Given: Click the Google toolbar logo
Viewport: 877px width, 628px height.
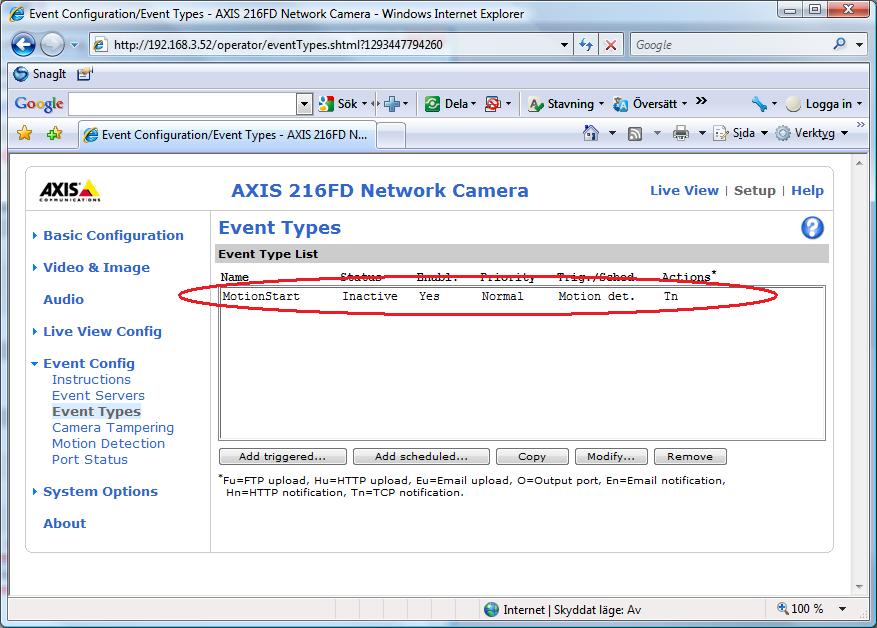Looking at the screenshot, I should pos(39,104).
